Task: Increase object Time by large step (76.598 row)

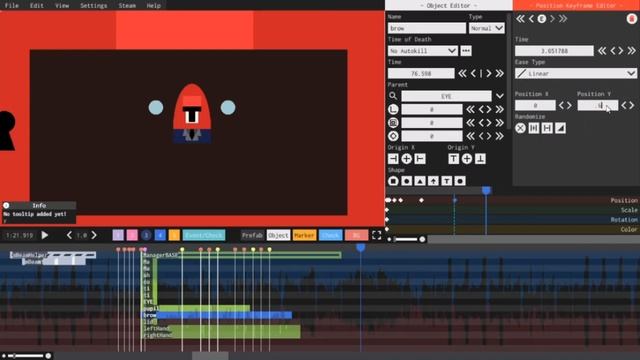Action: [500, 73]
